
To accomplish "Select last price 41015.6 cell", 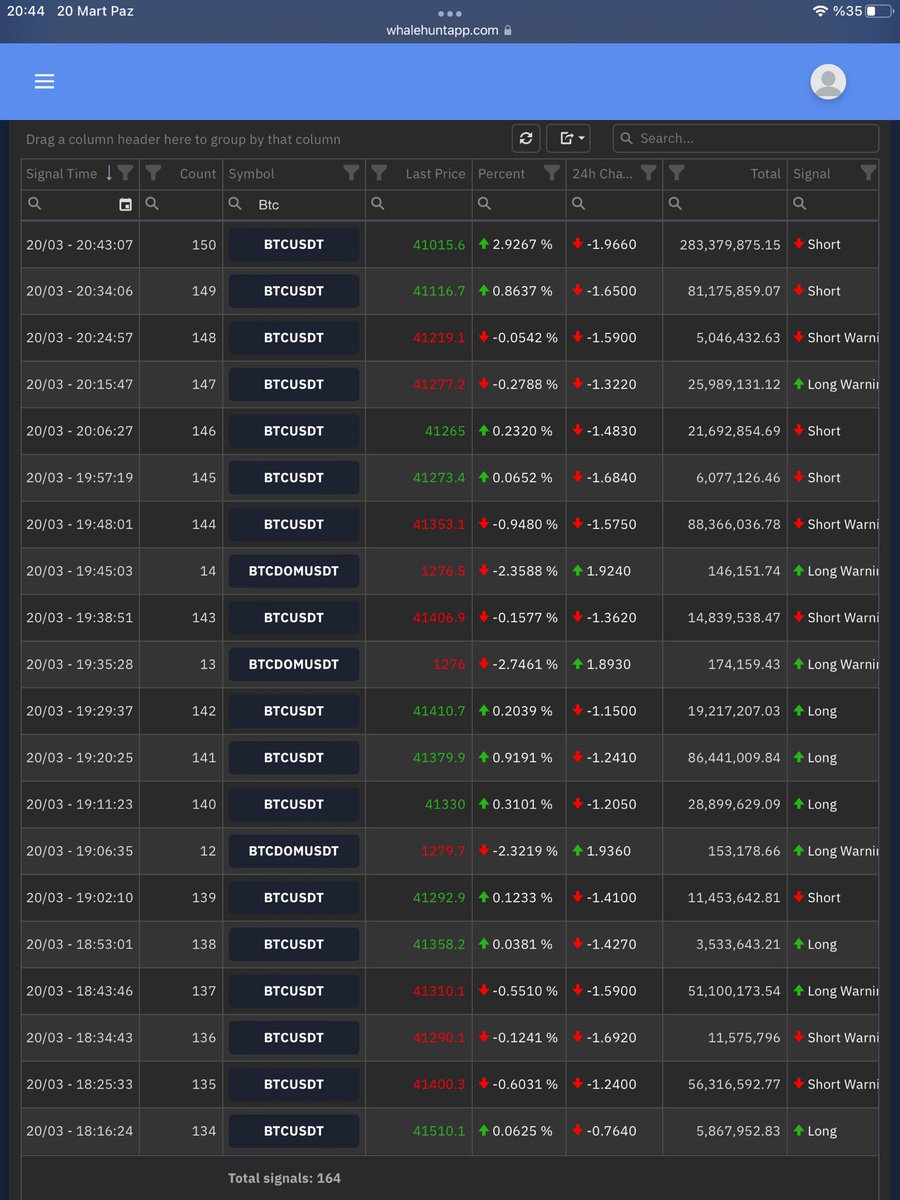I will [x=418, y=245].
